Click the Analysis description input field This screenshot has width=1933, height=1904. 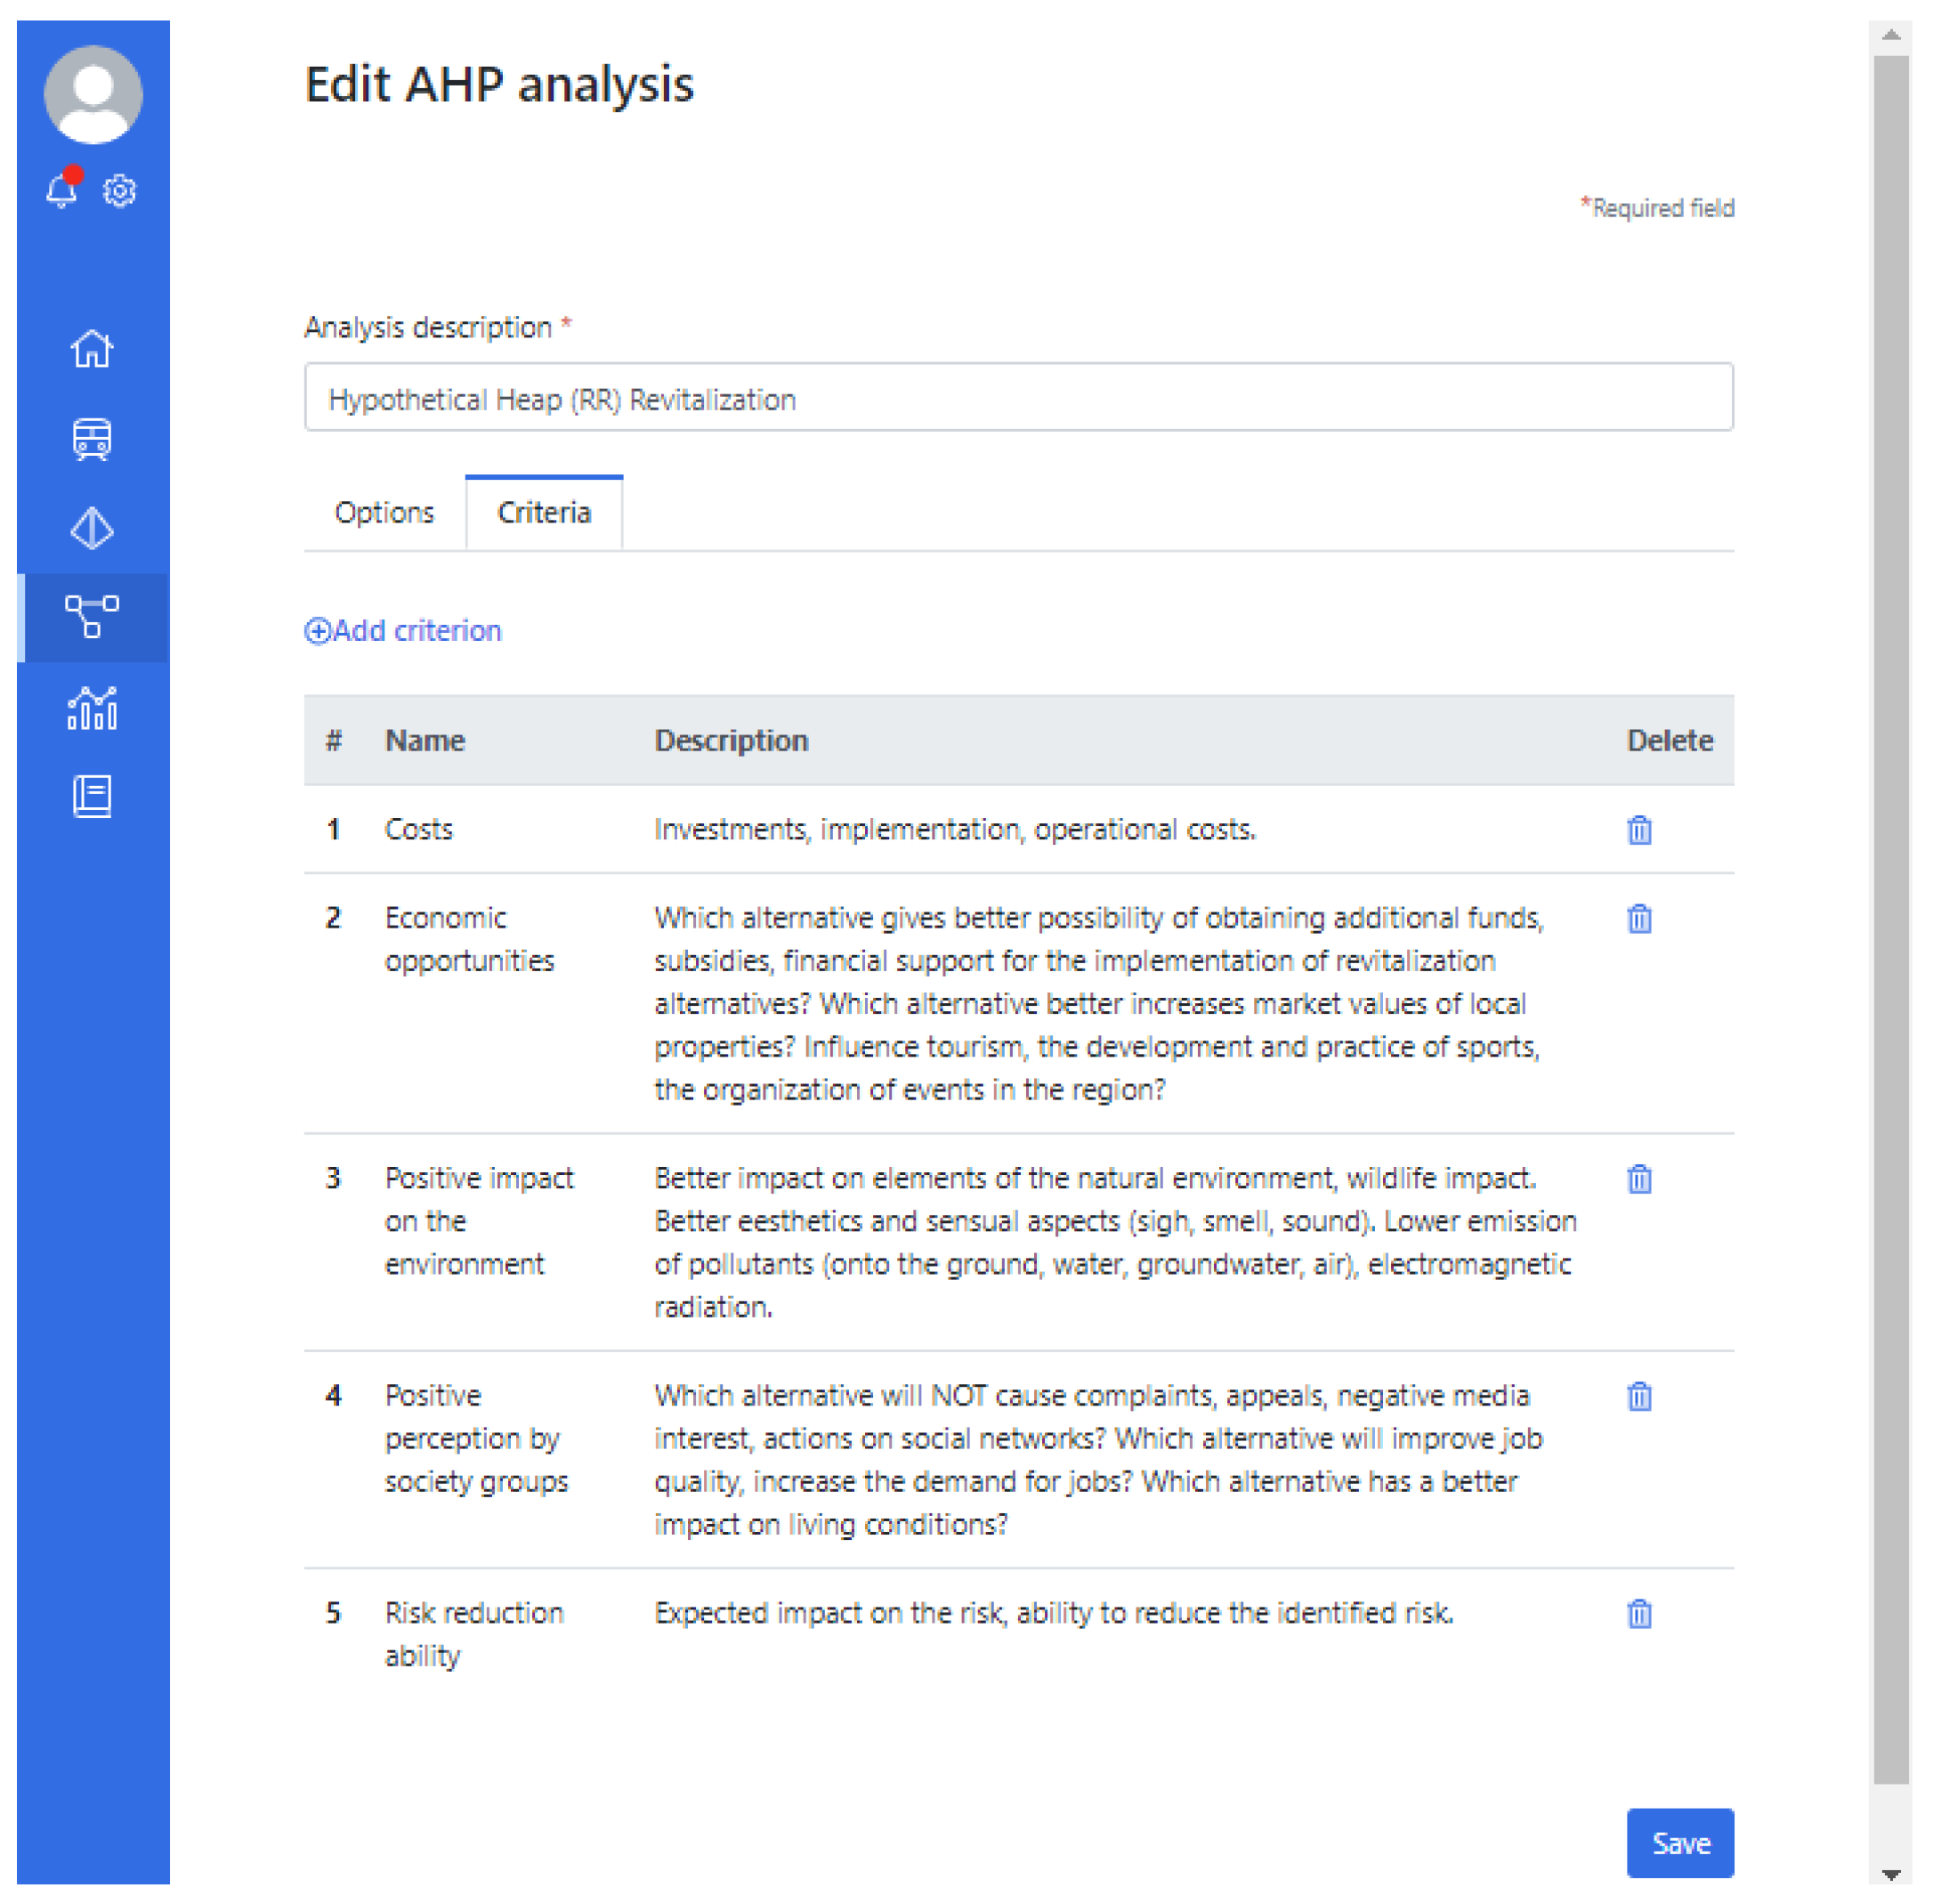click(1018, 399)
